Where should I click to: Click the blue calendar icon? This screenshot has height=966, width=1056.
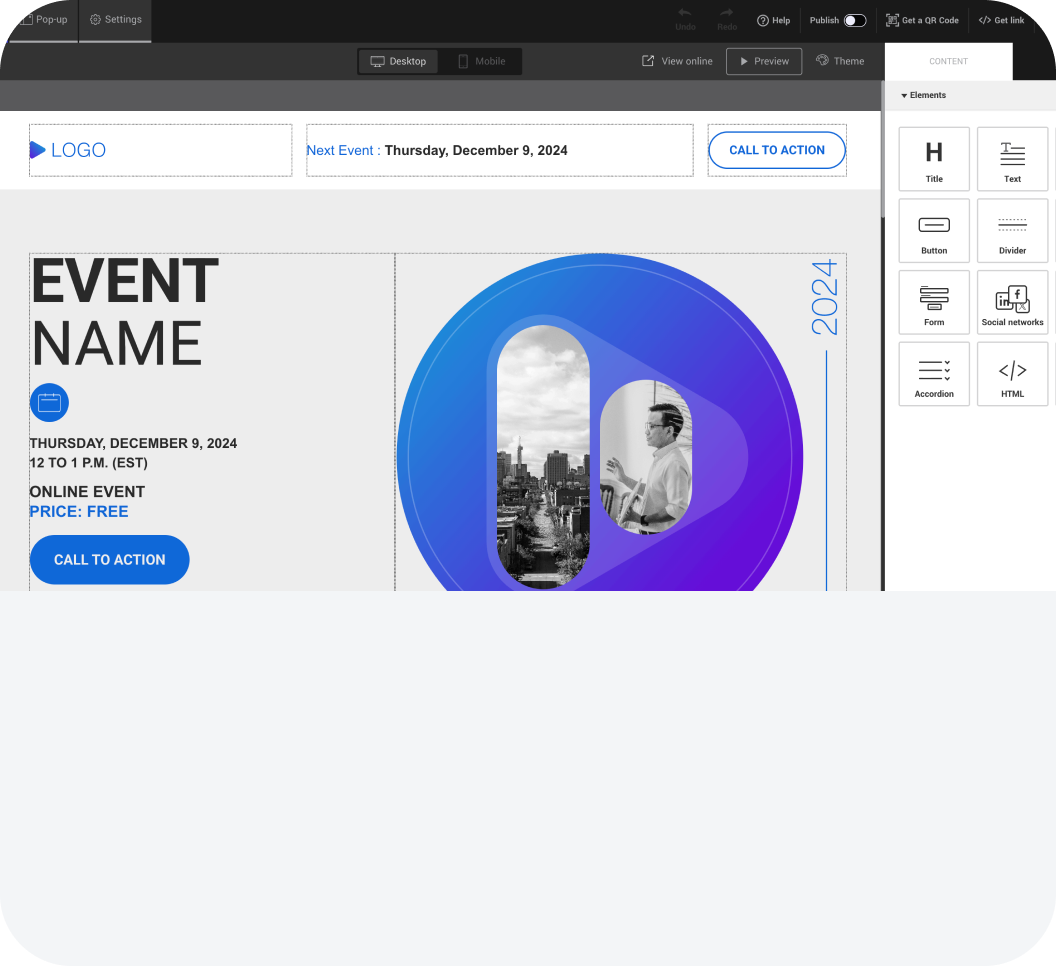(x=49, y=403)
